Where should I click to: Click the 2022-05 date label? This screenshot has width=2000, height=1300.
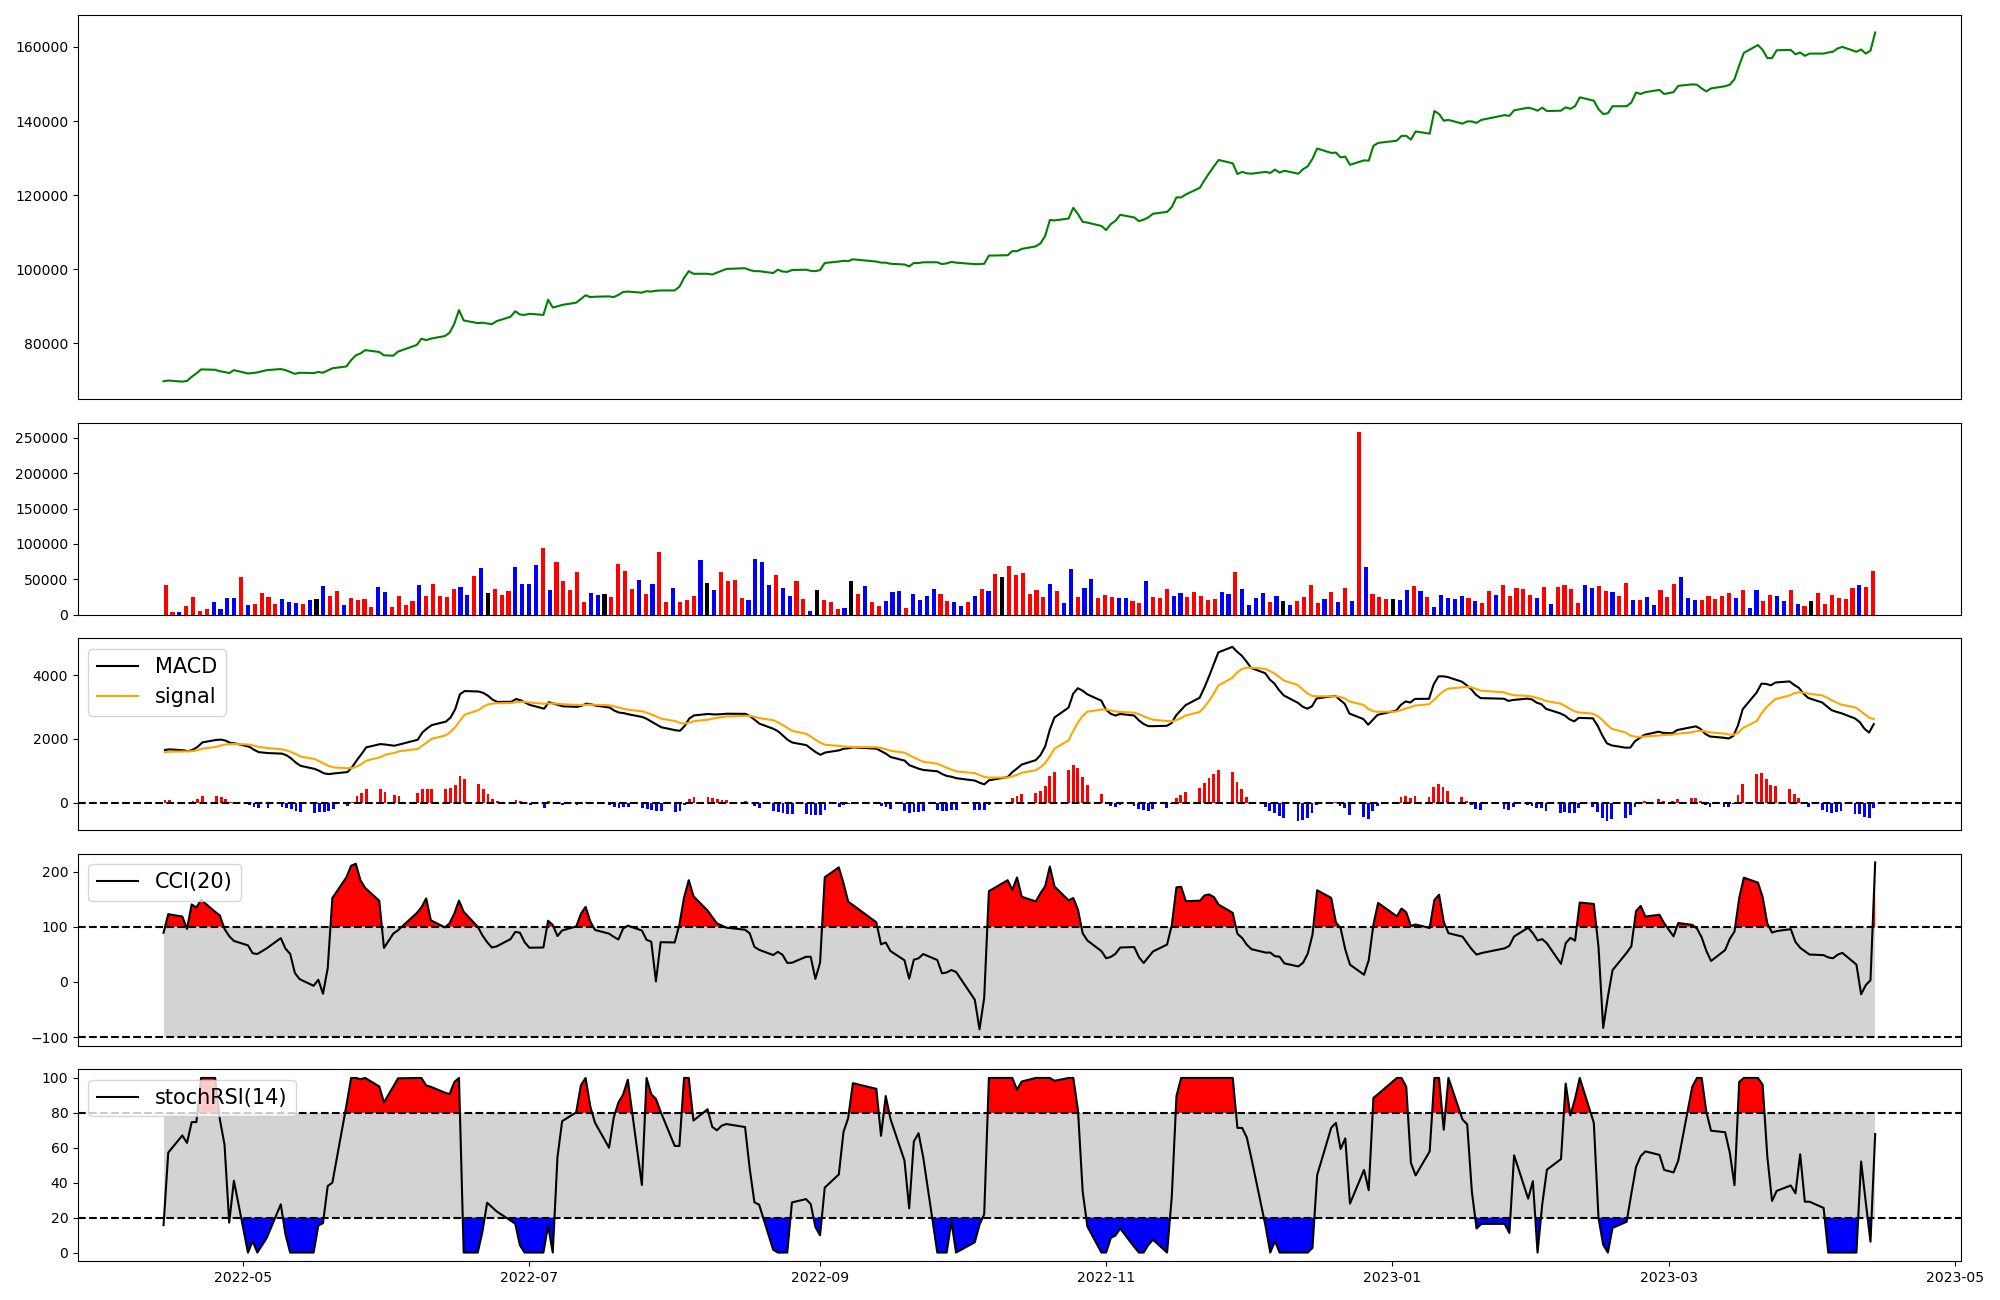243,1276
